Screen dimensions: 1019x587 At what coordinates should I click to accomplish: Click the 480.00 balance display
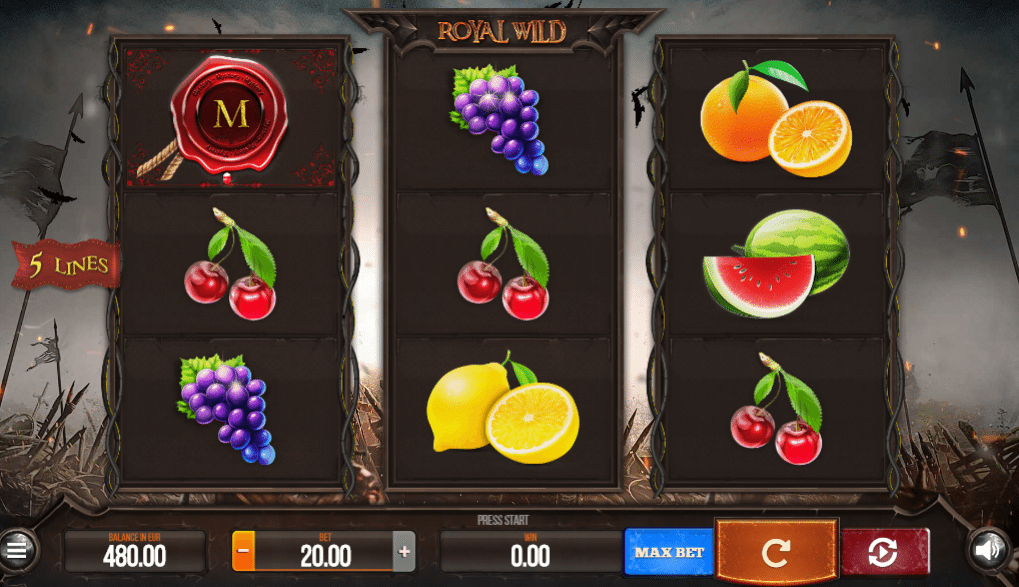135,551
